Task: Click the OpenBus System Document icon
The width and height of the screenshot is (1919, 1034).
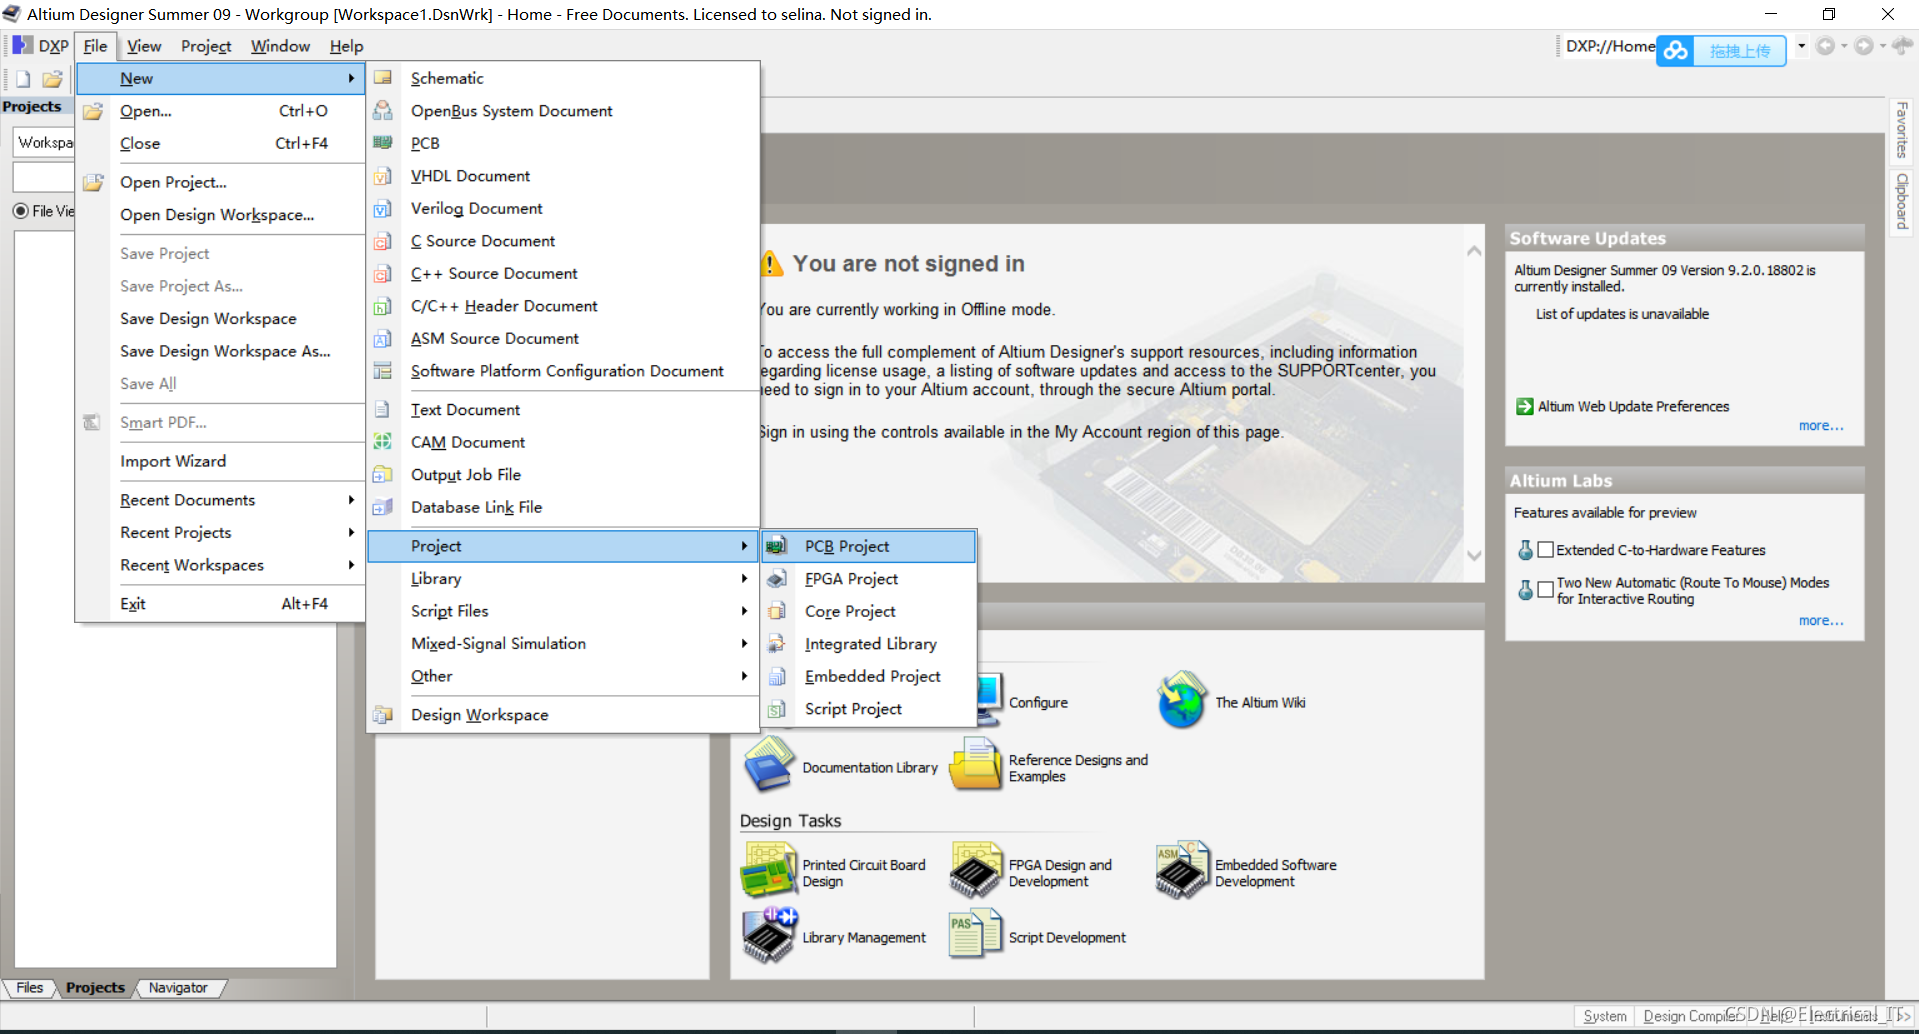Action: [x=383, y=111]
